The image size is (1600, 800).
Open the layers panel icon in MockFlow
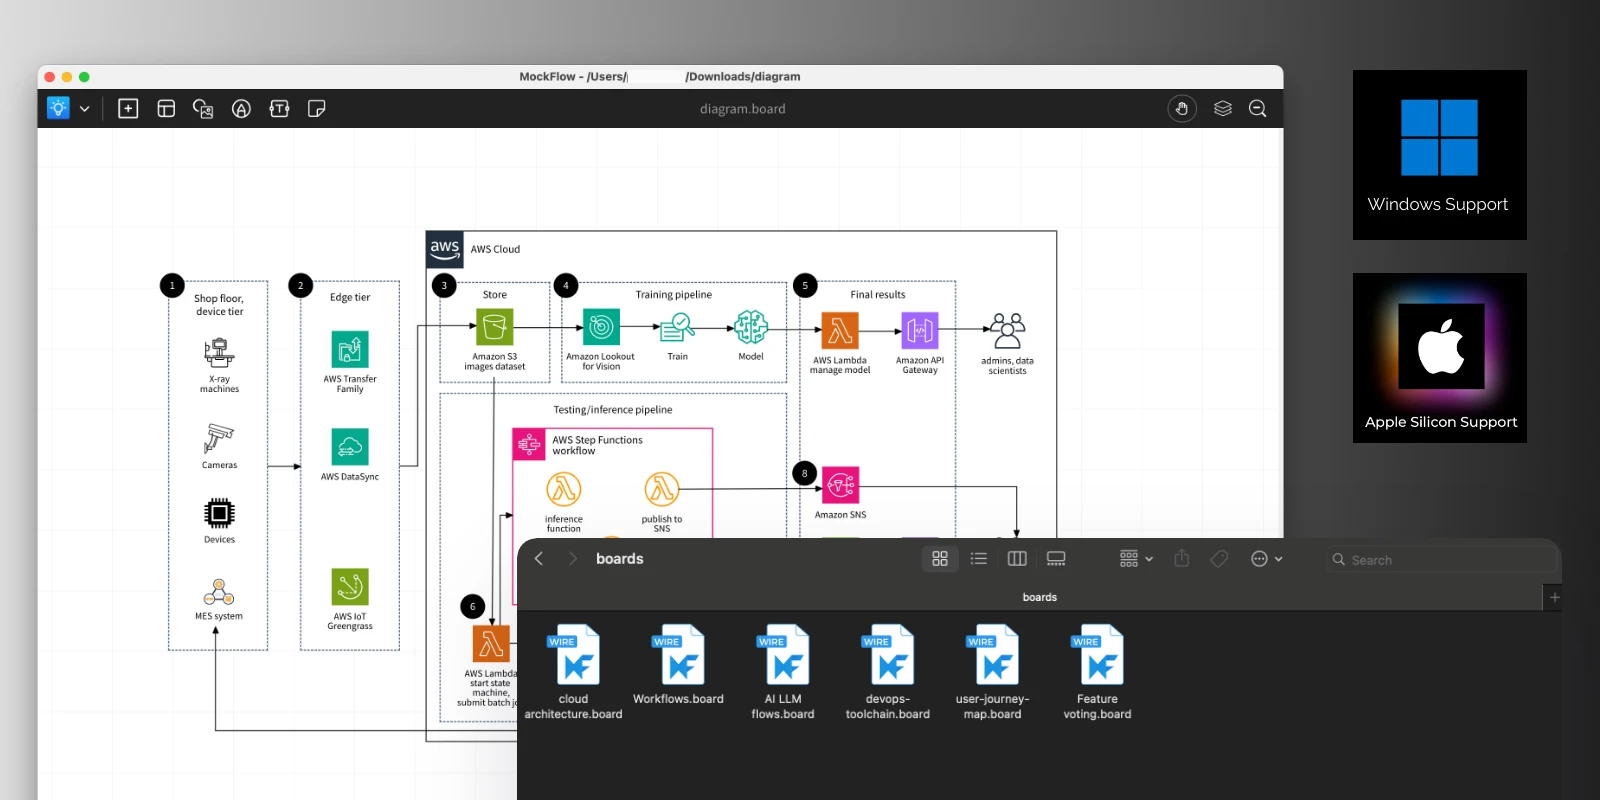(1222, 108)
